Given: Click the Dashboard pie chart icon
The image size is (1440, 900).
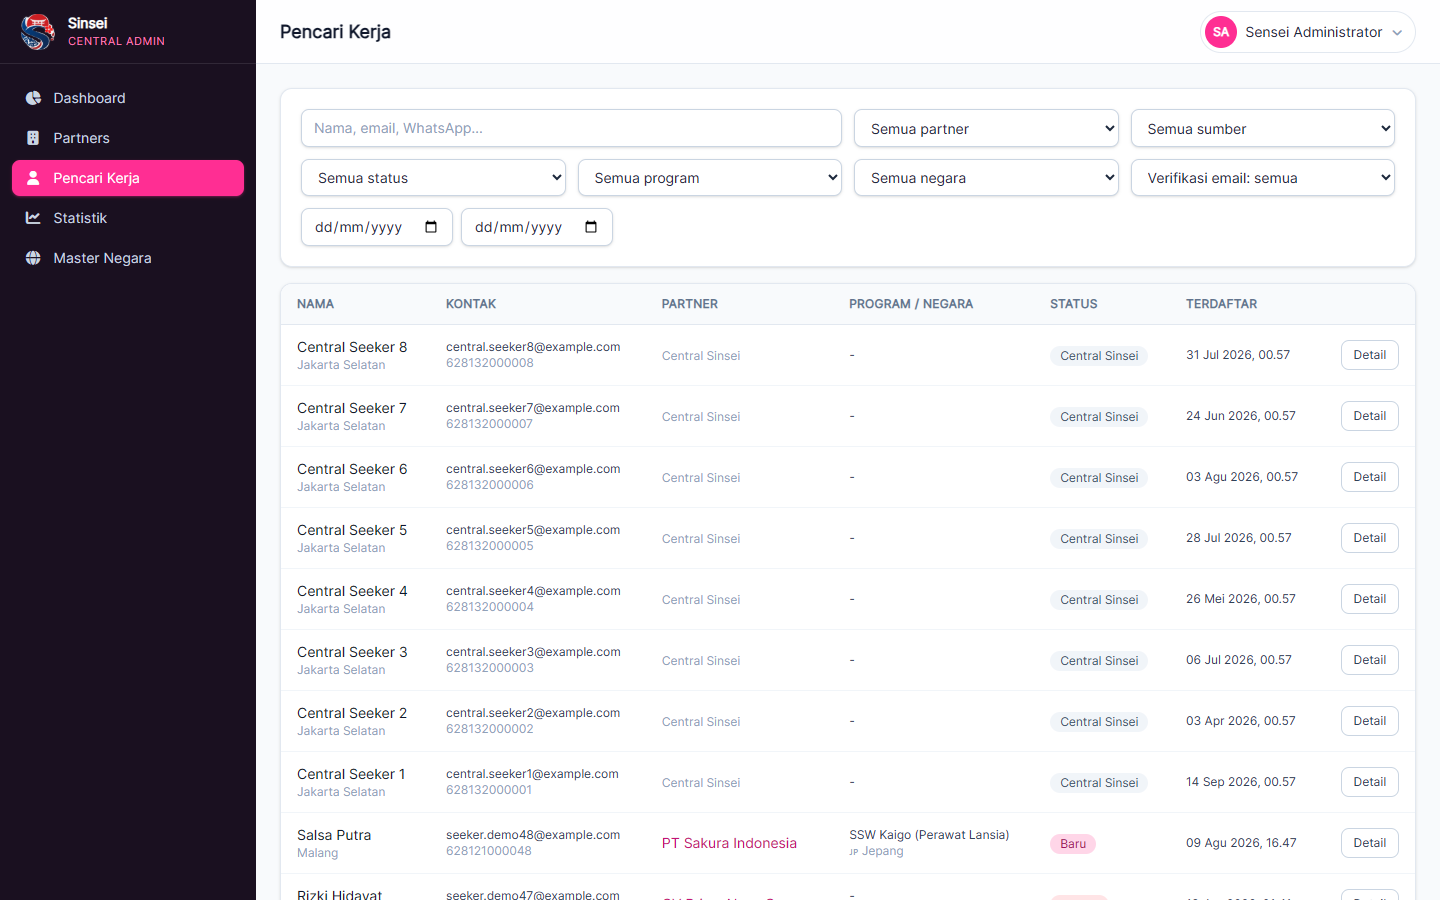Looking at the screenshot, I should (33, 98).
